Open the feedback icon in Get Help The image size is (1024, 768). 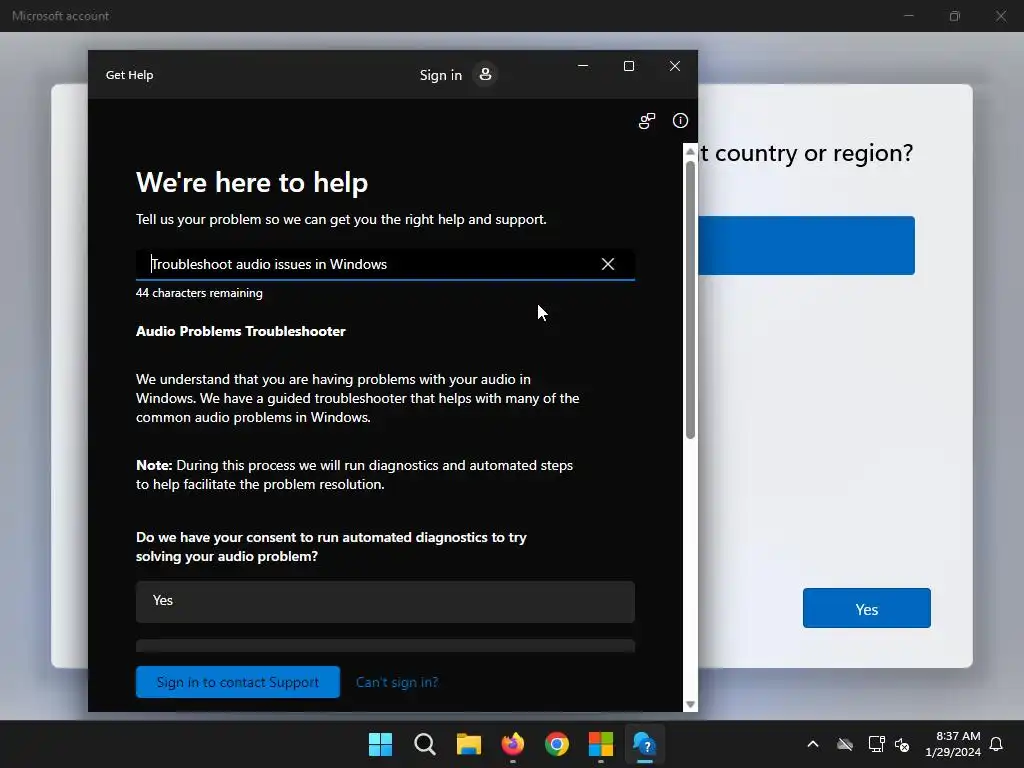point(647,121)
